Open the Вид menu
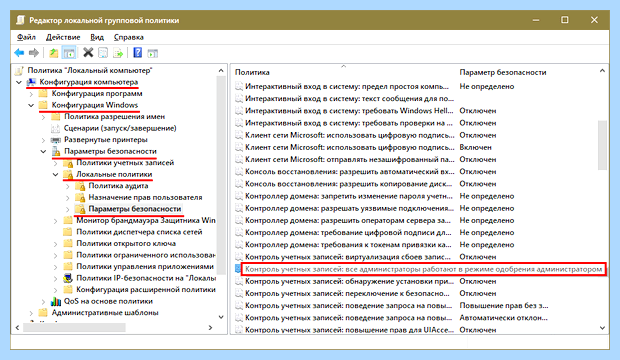 tap(97, 37)
